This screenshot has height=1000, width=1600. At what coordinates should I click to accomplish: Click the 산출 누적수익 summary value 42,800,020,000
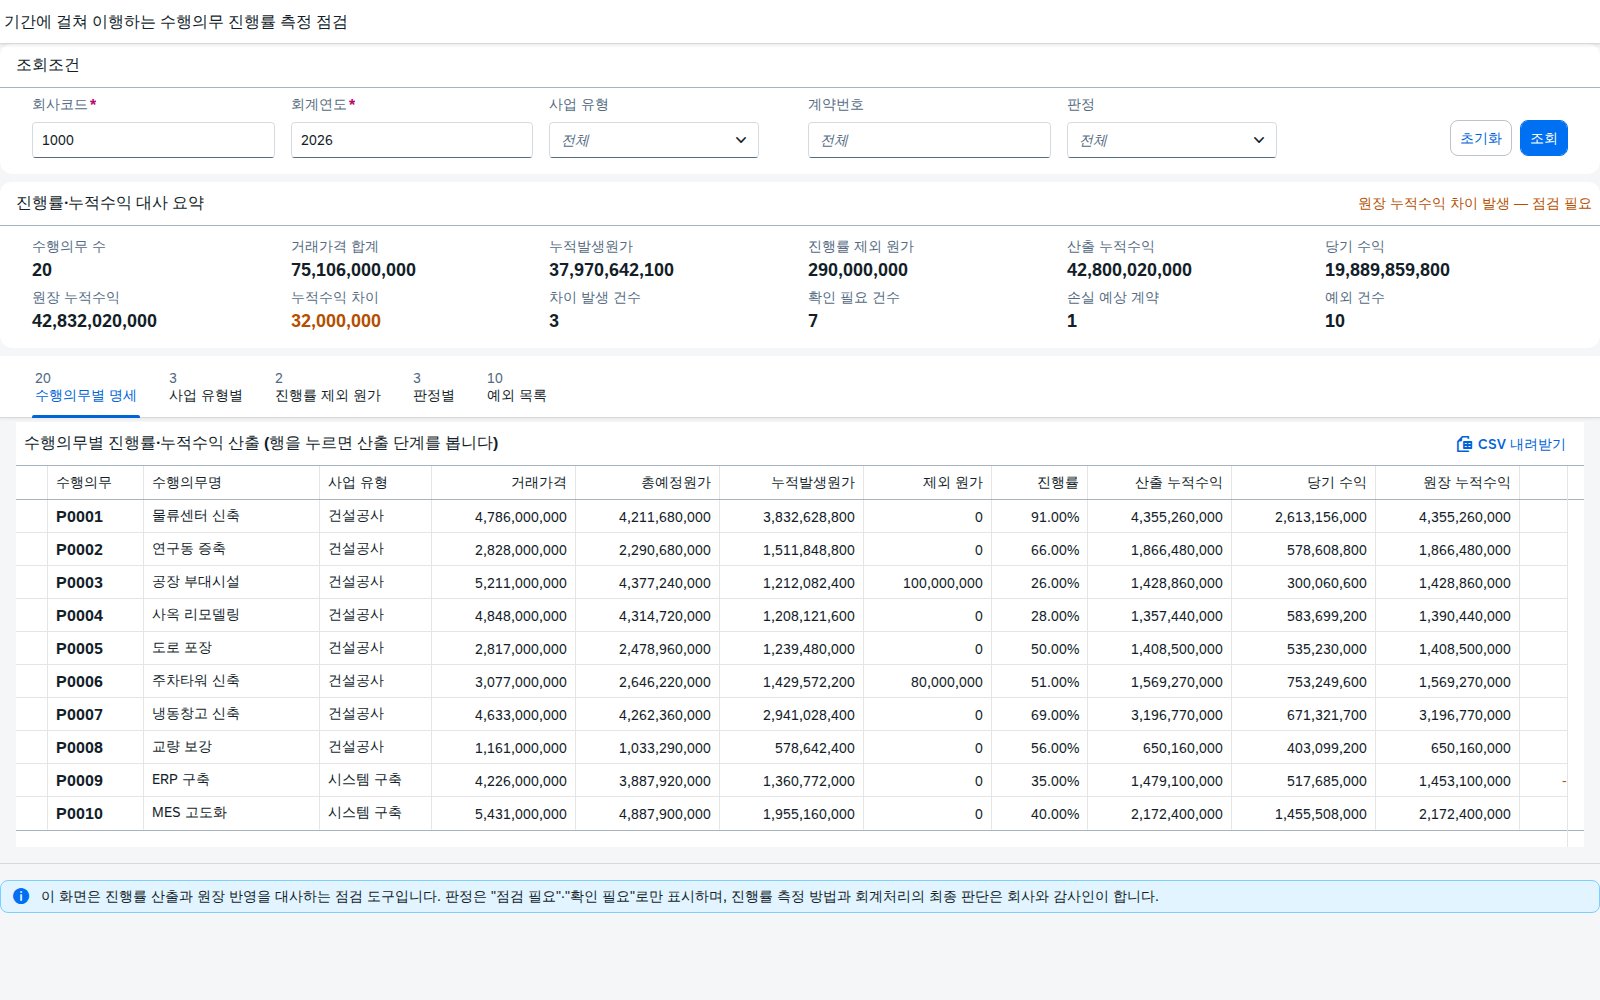(x=1129, y=270)
